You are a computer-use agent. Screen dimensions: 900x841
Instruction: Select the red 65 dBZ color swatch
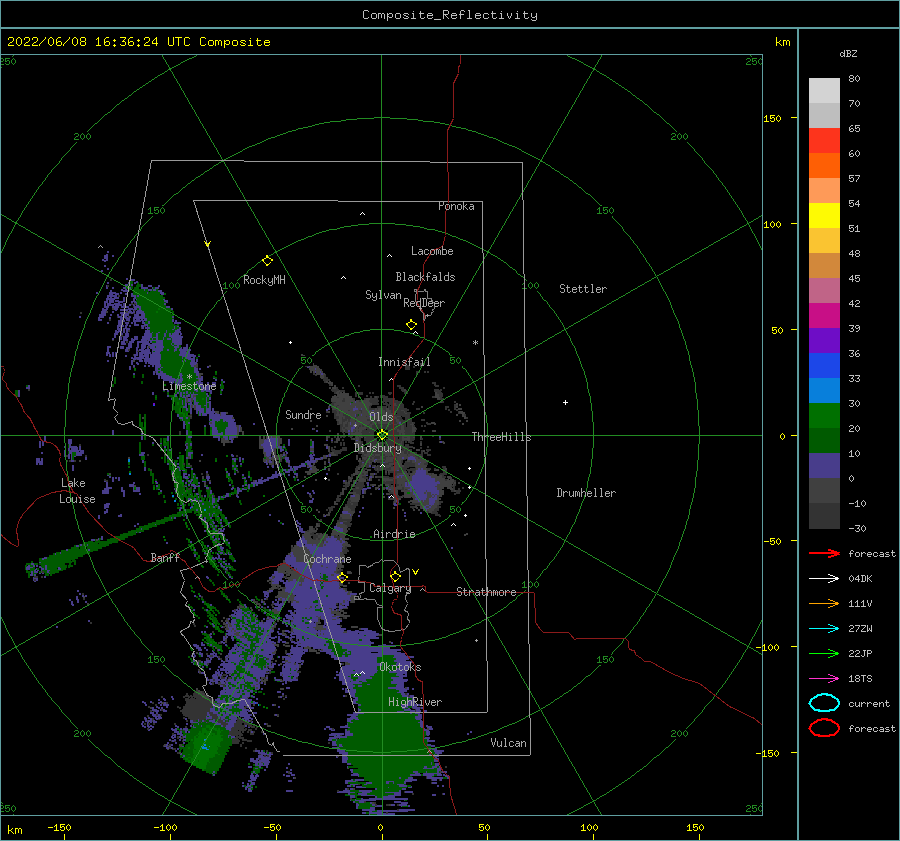click(x=824, y=141)
